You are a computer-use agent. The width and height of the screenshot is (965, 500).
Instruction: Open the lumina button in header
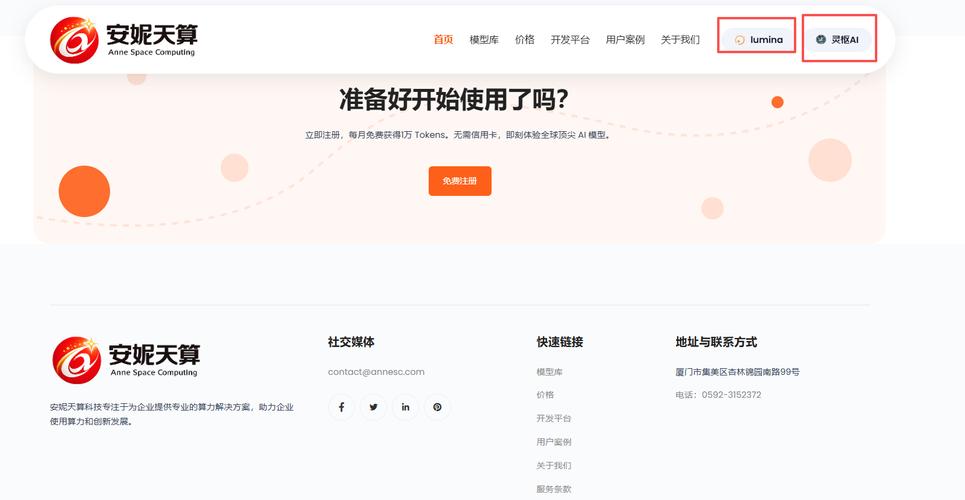tap(759, 40)
